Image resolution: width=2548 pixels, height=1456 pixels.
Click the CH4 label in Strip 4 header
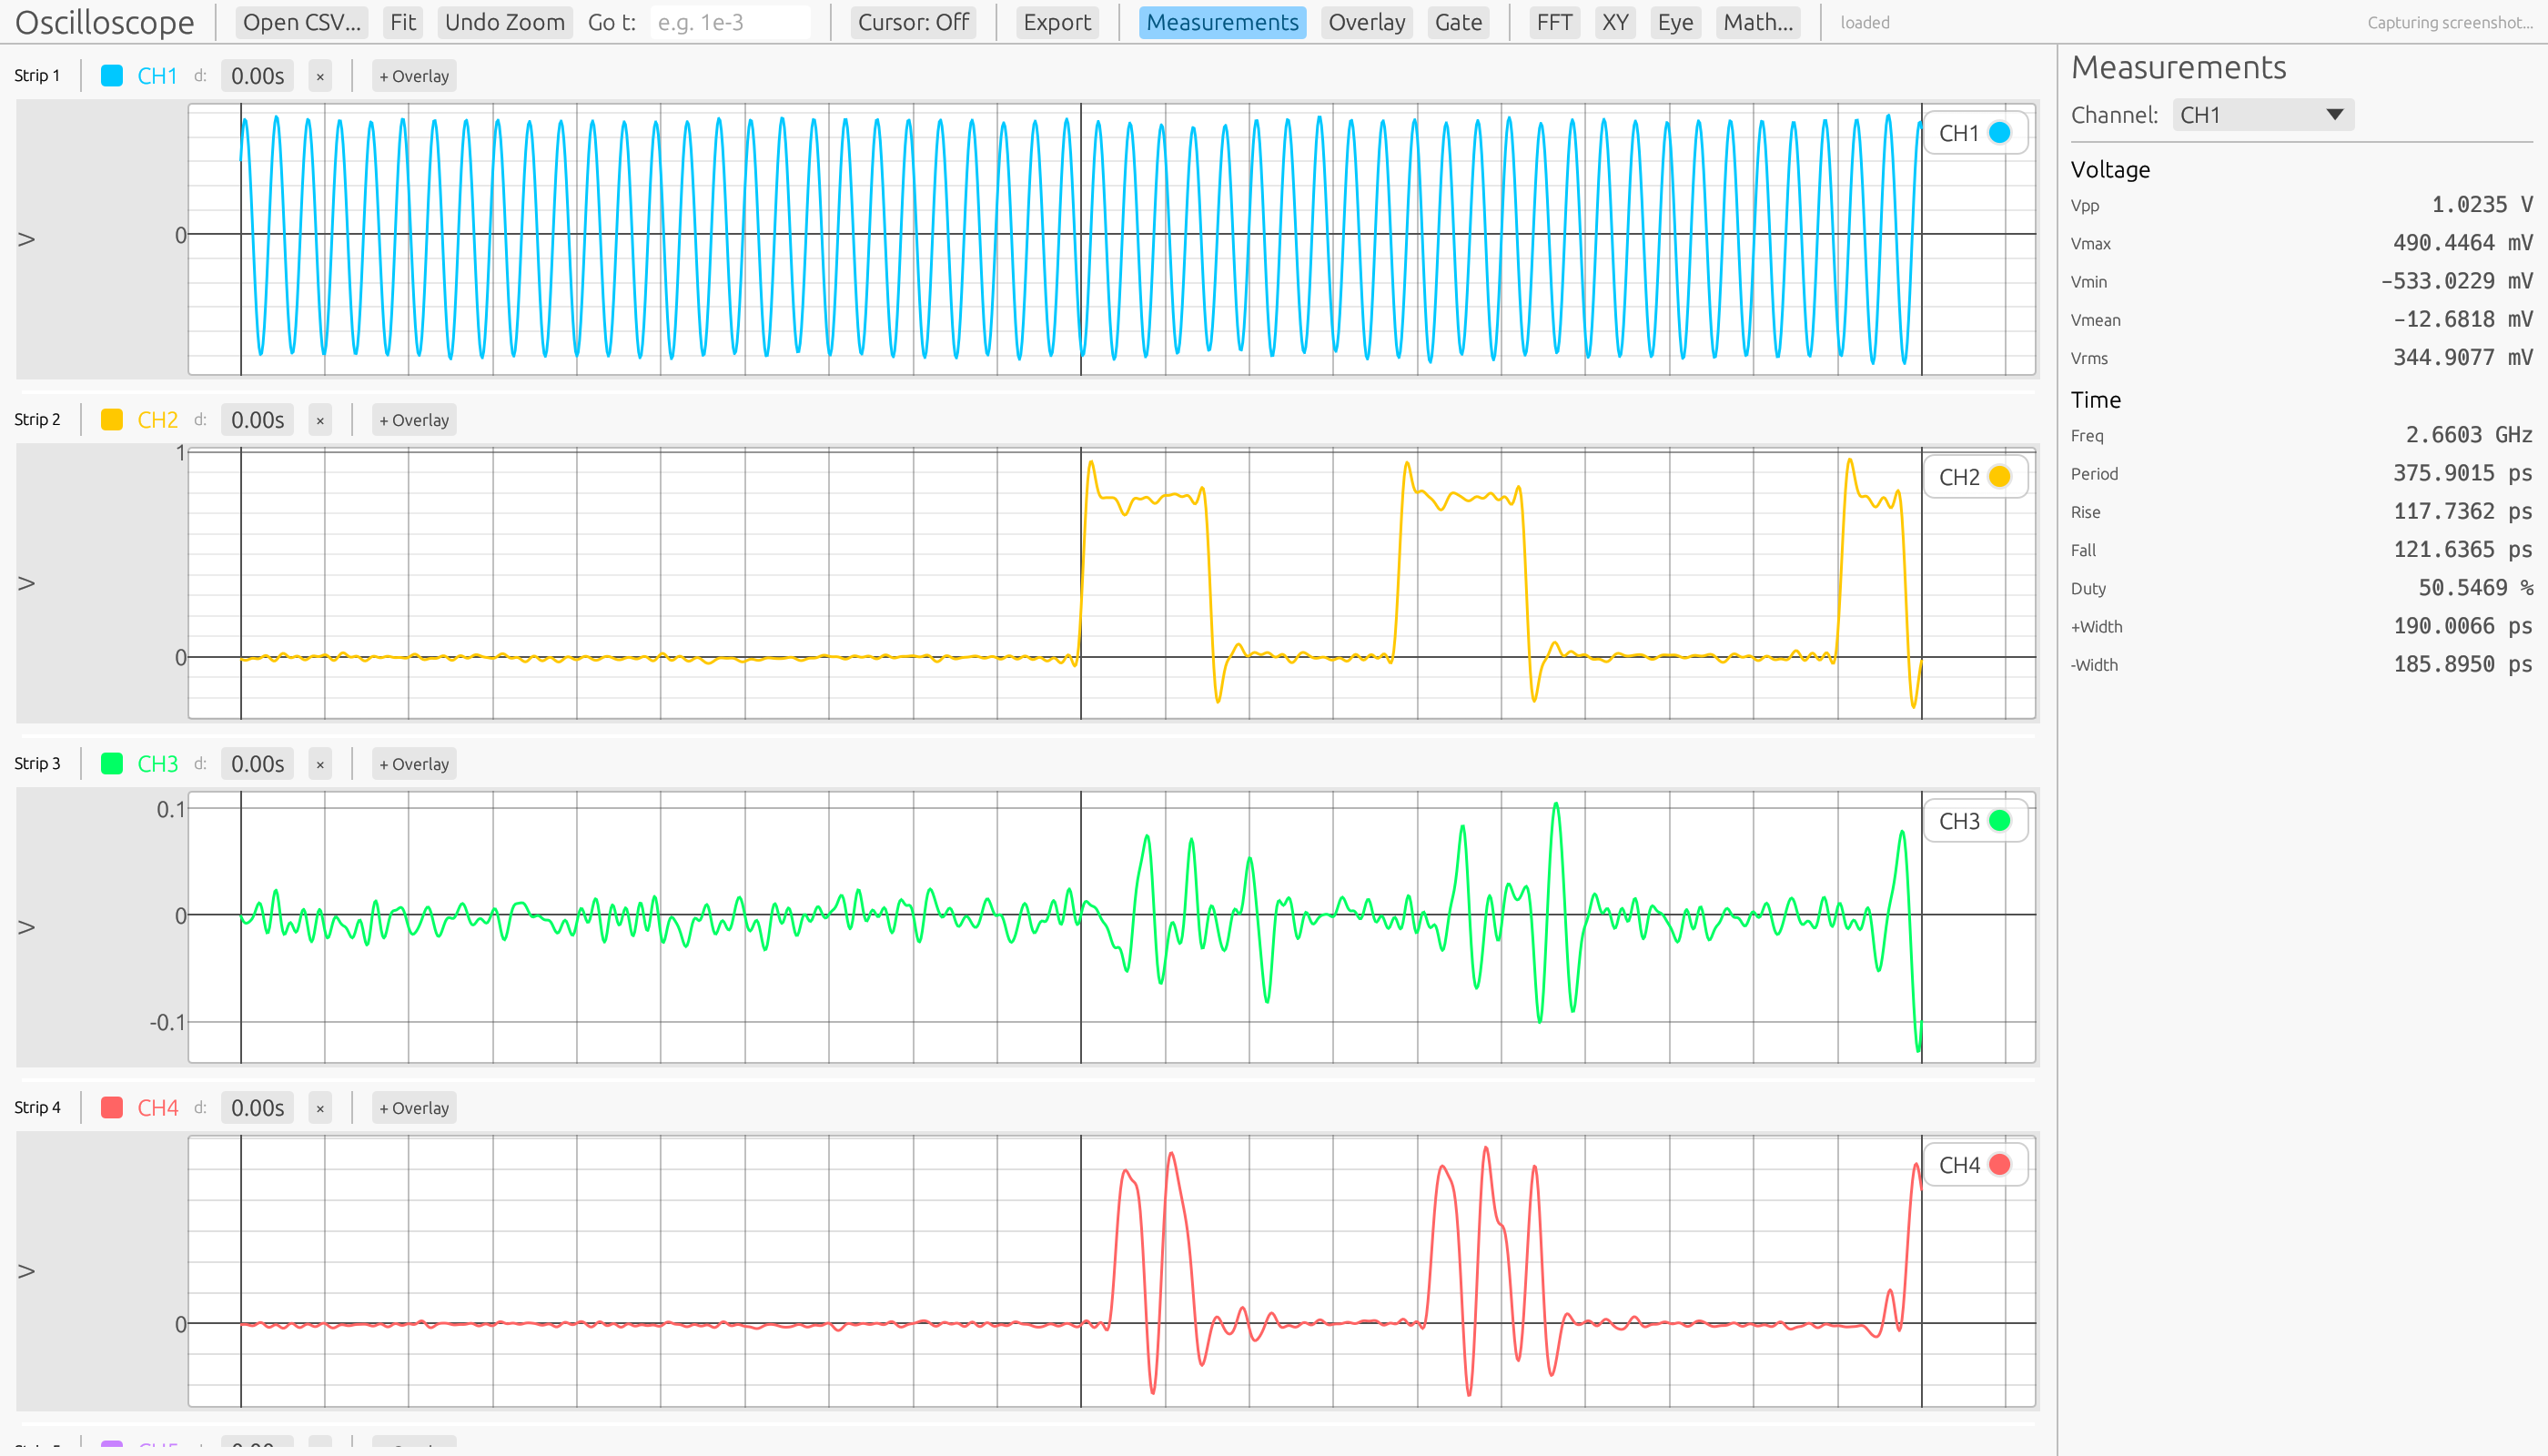coord(157,1108)
